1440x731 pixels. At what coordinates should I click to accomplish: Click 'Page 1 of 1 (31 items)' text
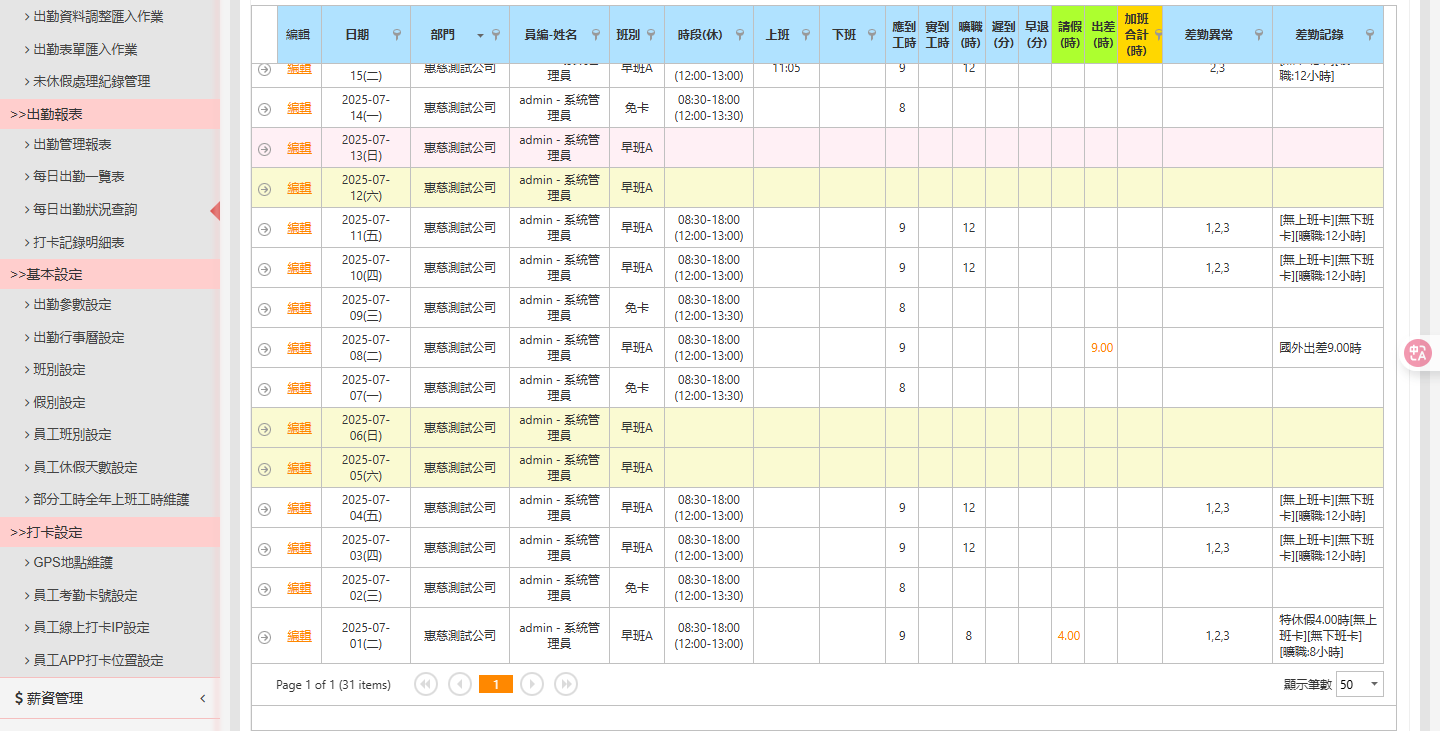tap(333, 684)
